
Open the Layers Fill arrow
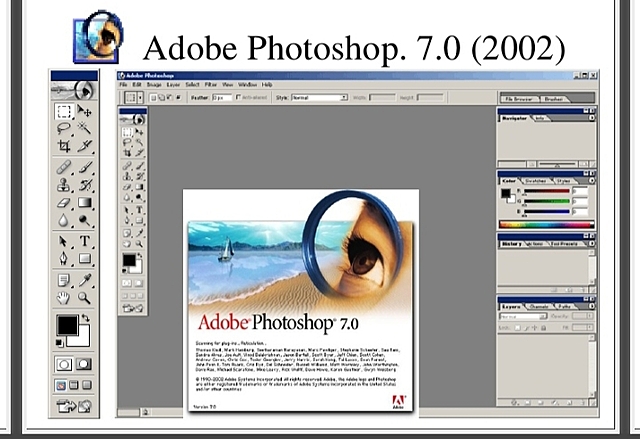pos(590,328)
